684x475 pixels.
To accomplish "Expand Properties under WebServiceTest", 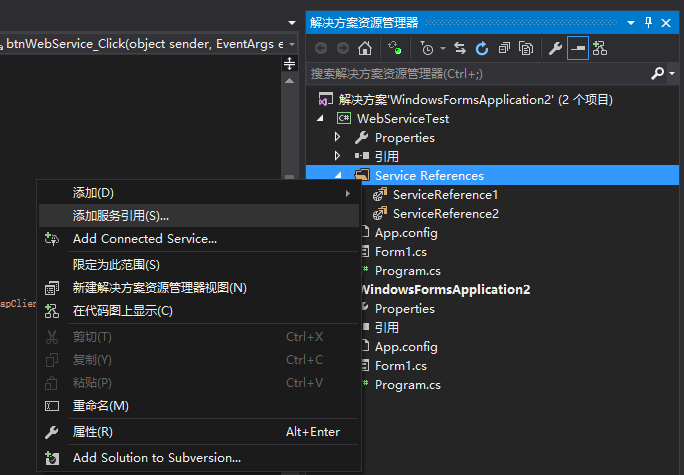I will point(337,137).
